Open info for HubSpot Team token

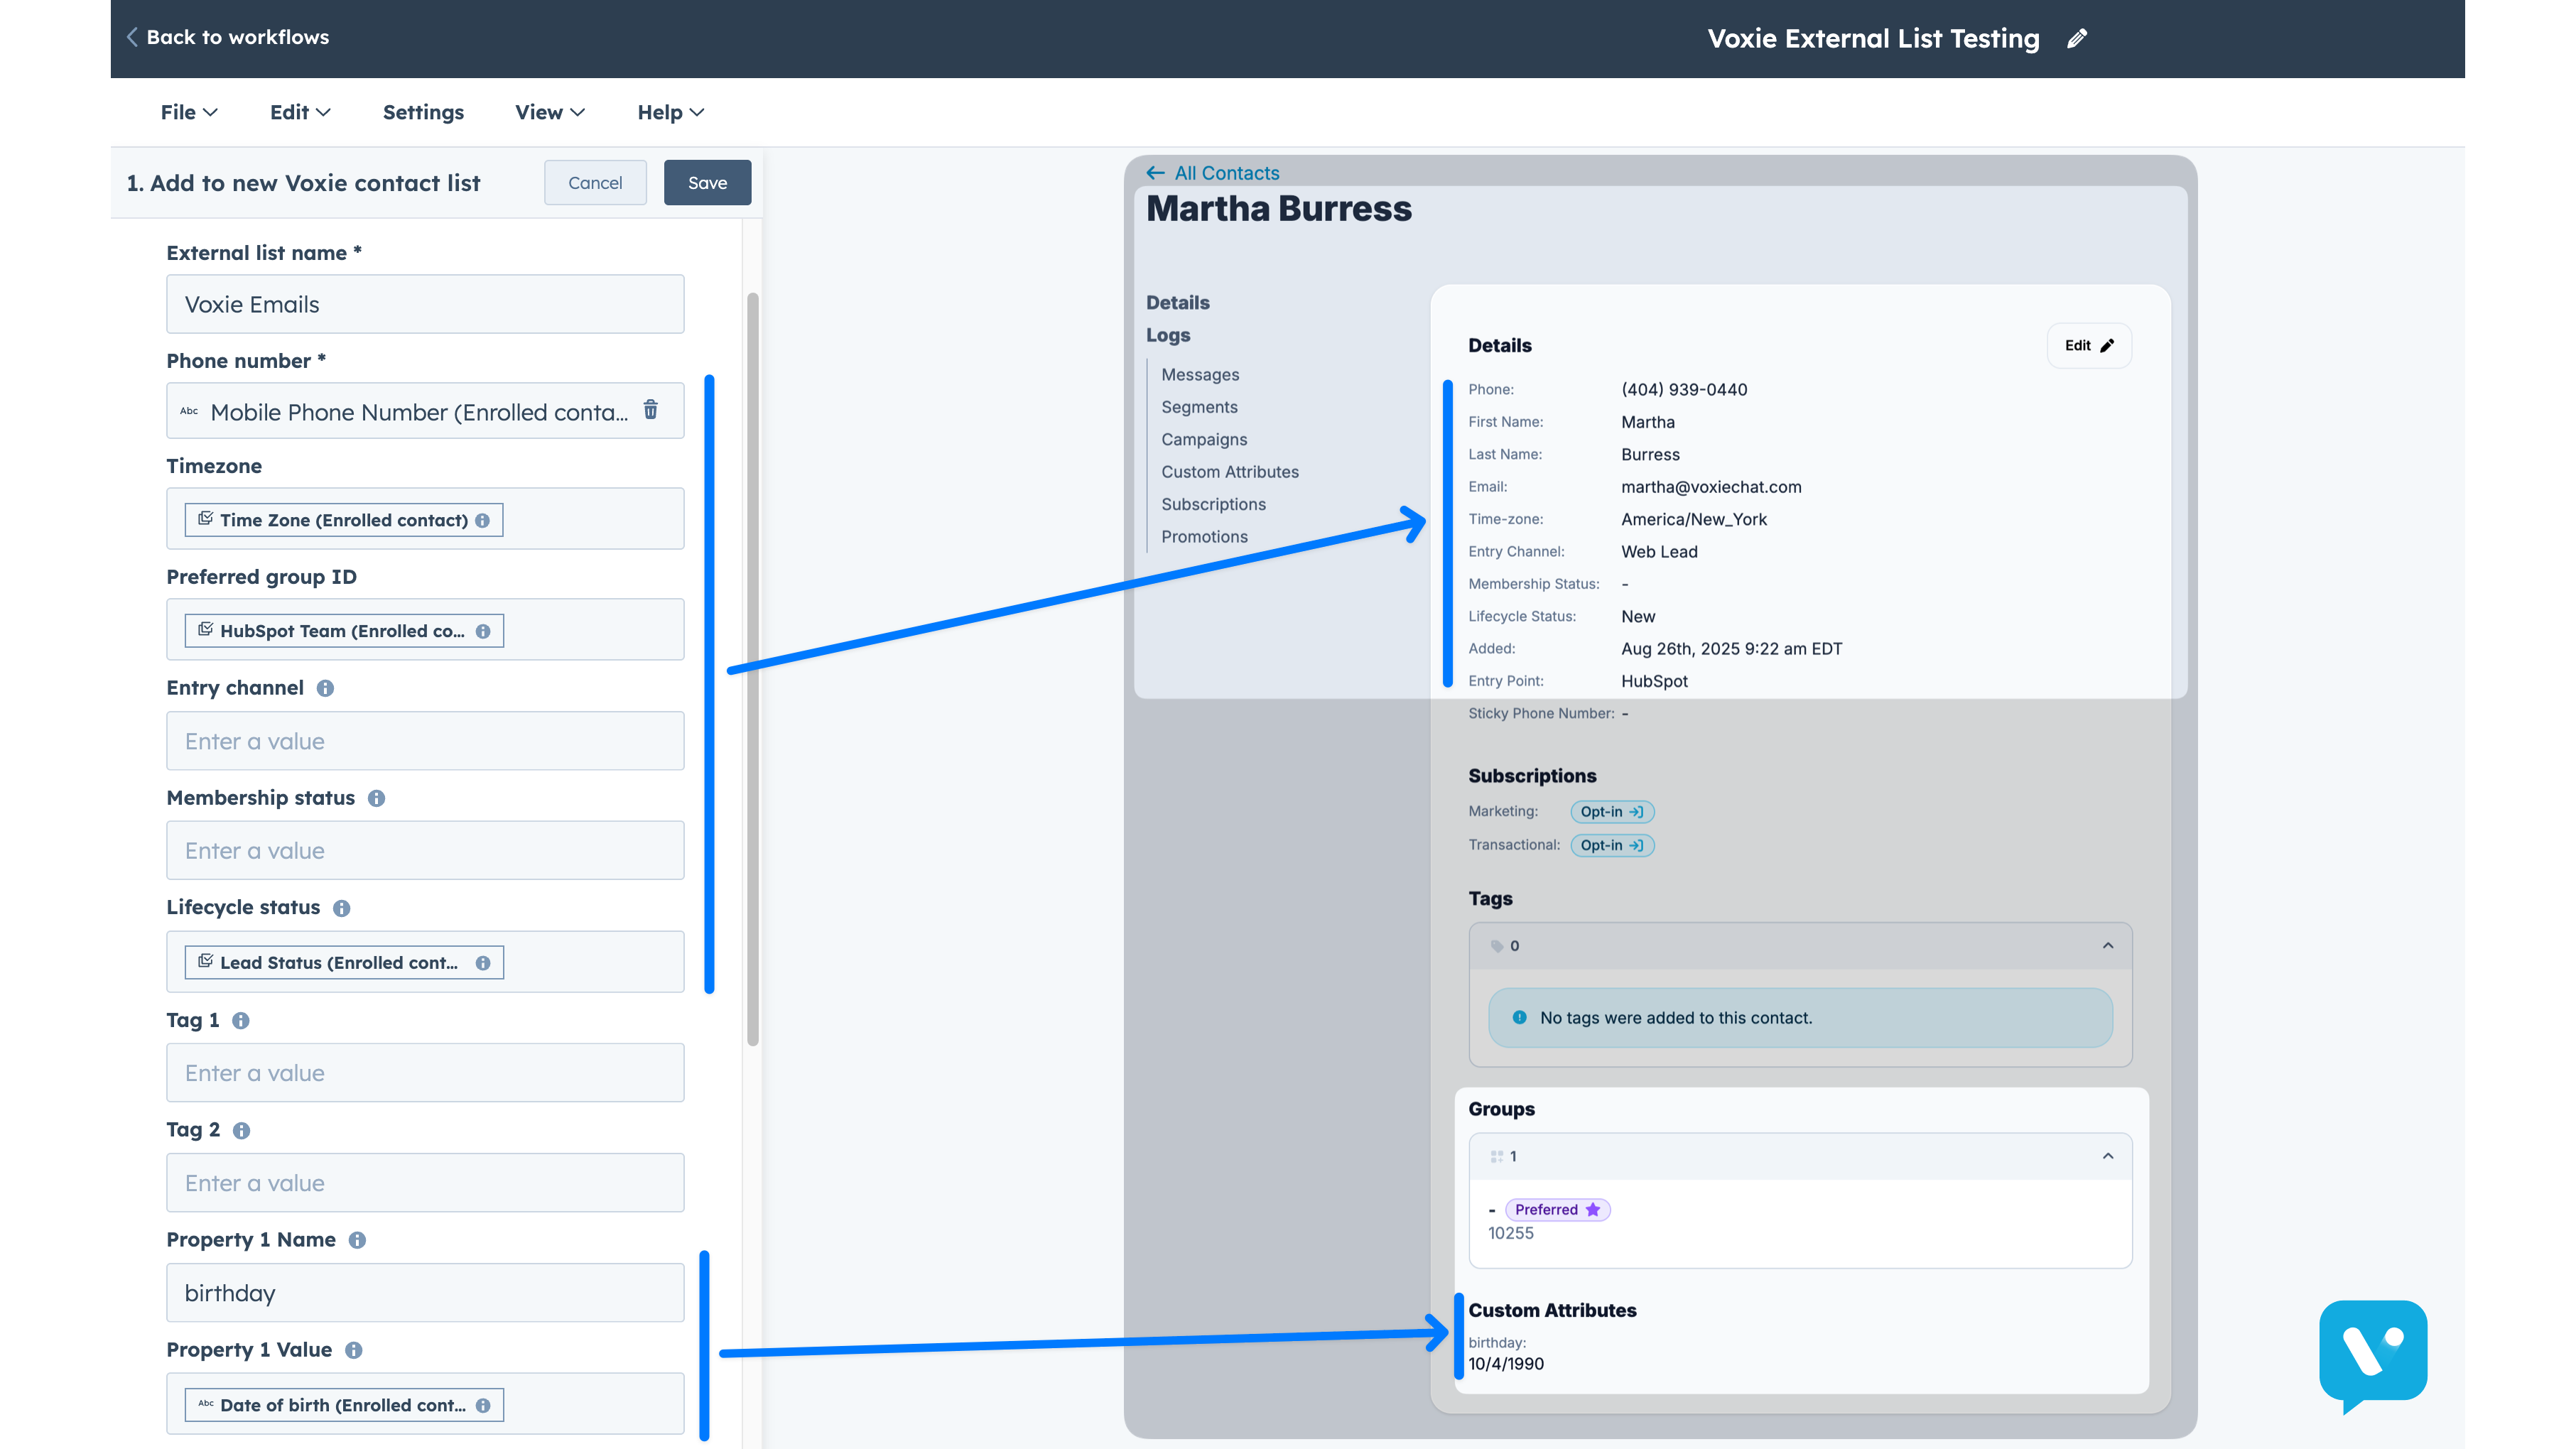(483, 631)
